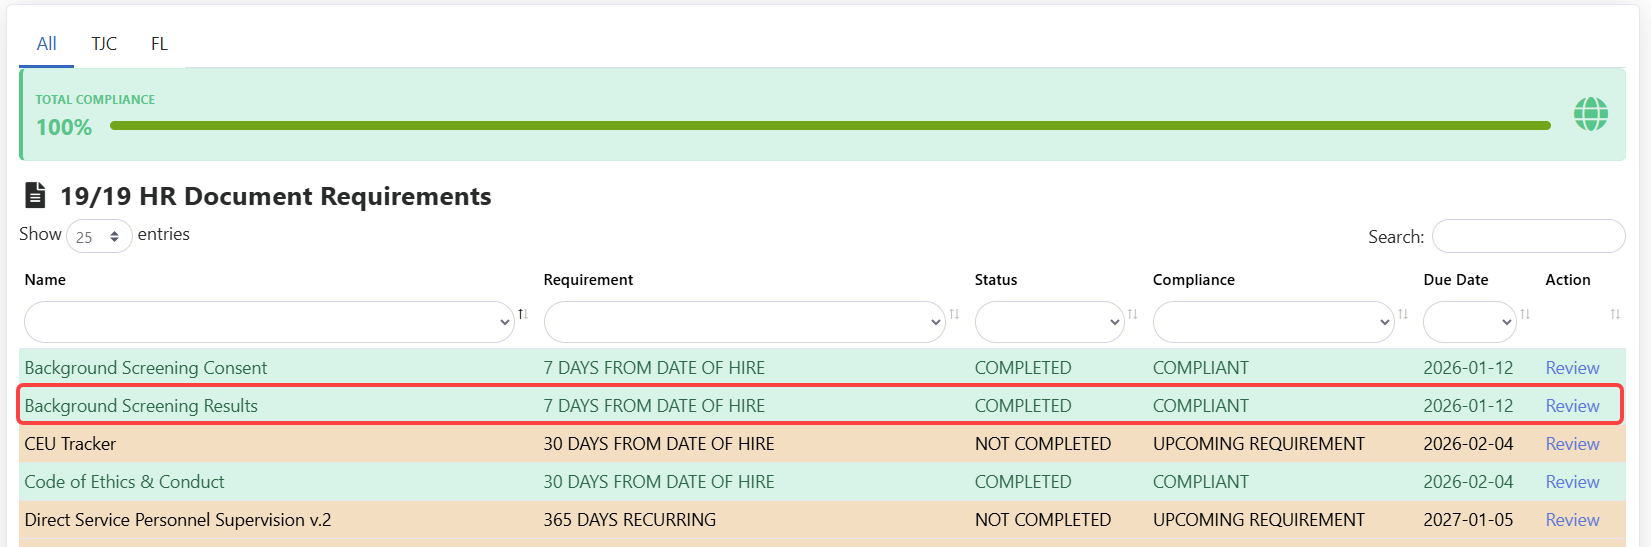Viewport: 1651px width, 547px height.
Task: Sort the table by Compliance column
Action: tap(1402, 314)
